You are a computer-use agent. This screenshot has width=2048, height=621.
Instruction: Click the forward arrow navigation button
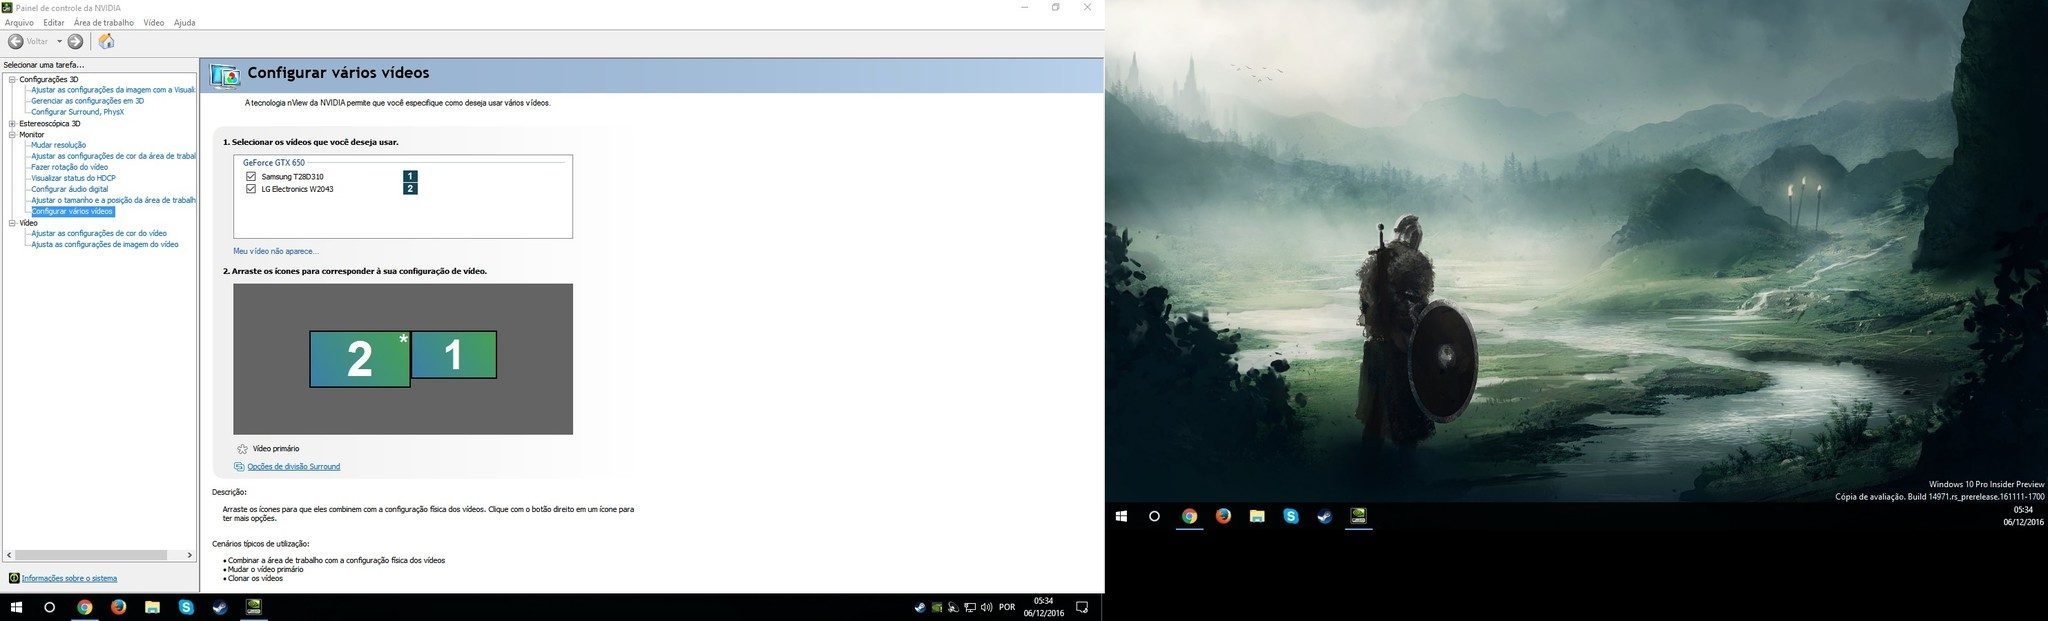(x=75, y=41)
